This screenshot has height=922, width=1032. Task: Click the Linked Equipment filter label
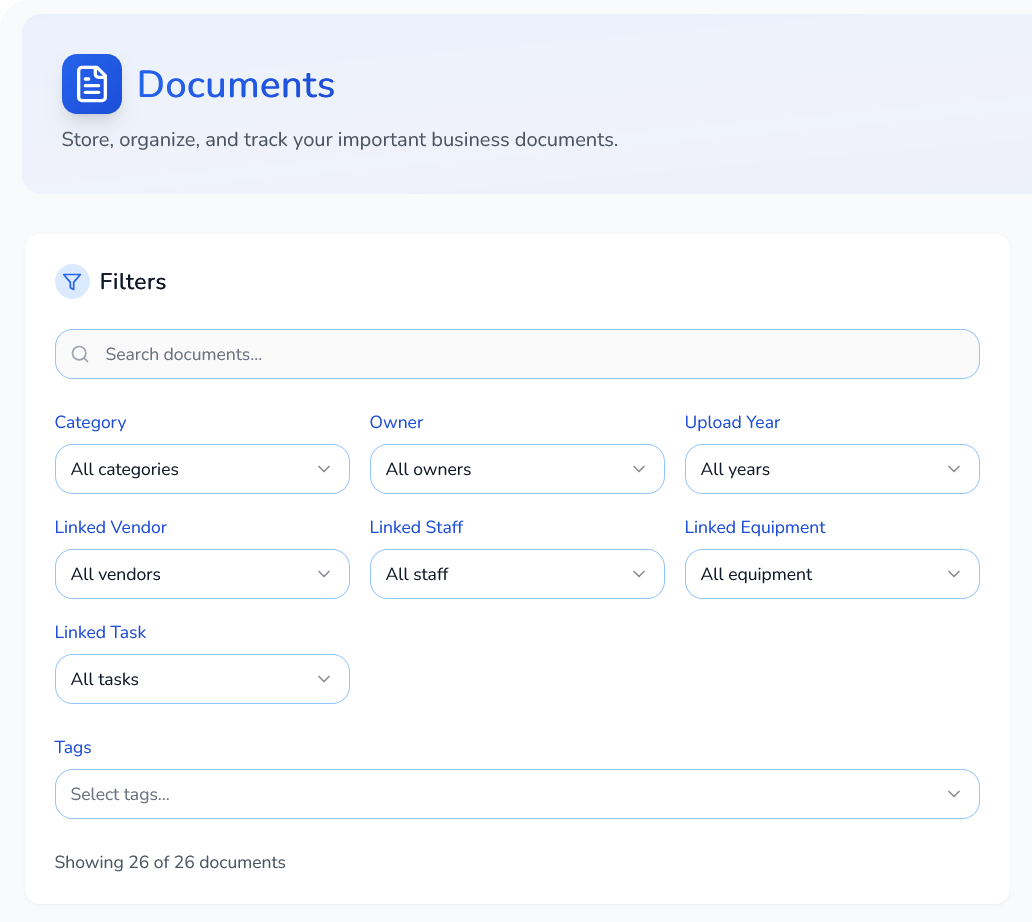755,527
